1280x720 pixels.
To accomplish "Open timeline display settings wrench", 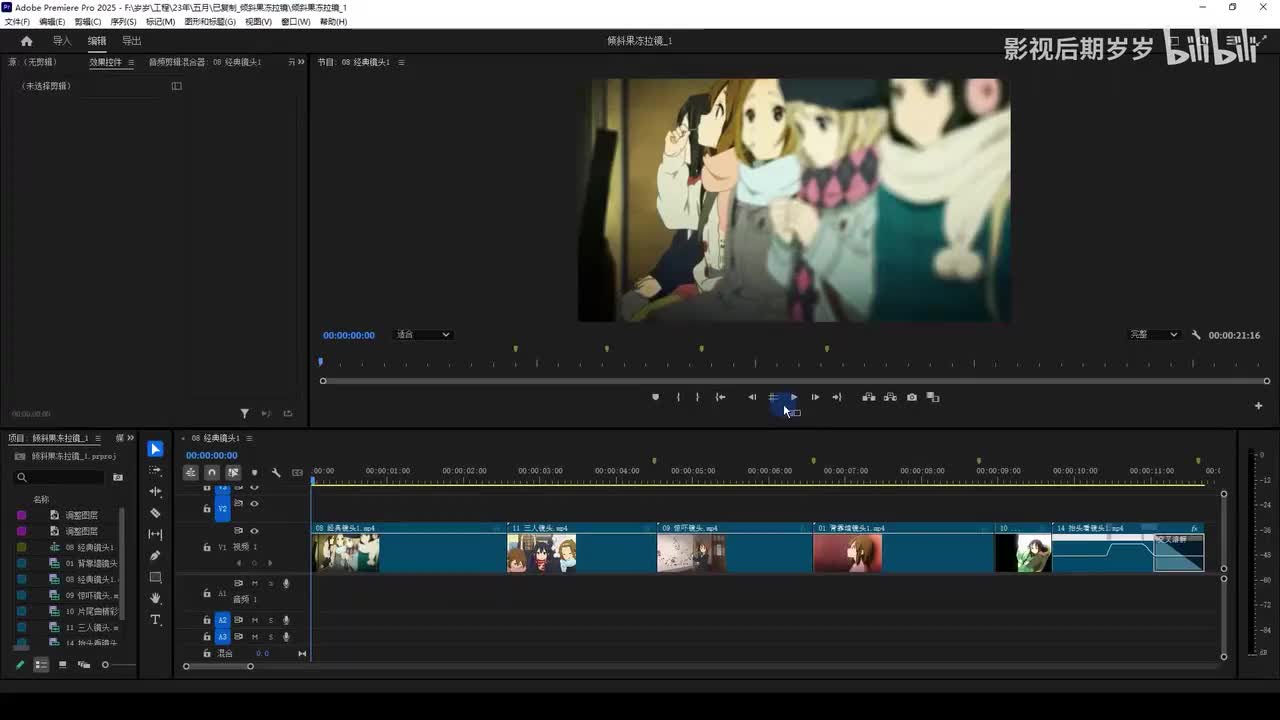I will click(276, 473).
